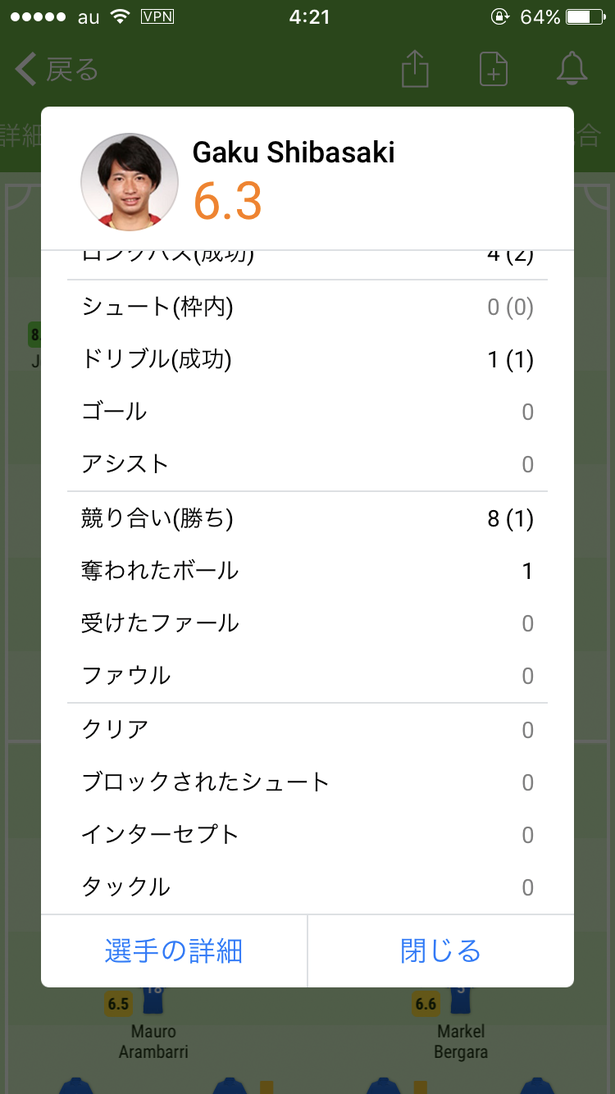Tap the share icon in header

(415, 70)
